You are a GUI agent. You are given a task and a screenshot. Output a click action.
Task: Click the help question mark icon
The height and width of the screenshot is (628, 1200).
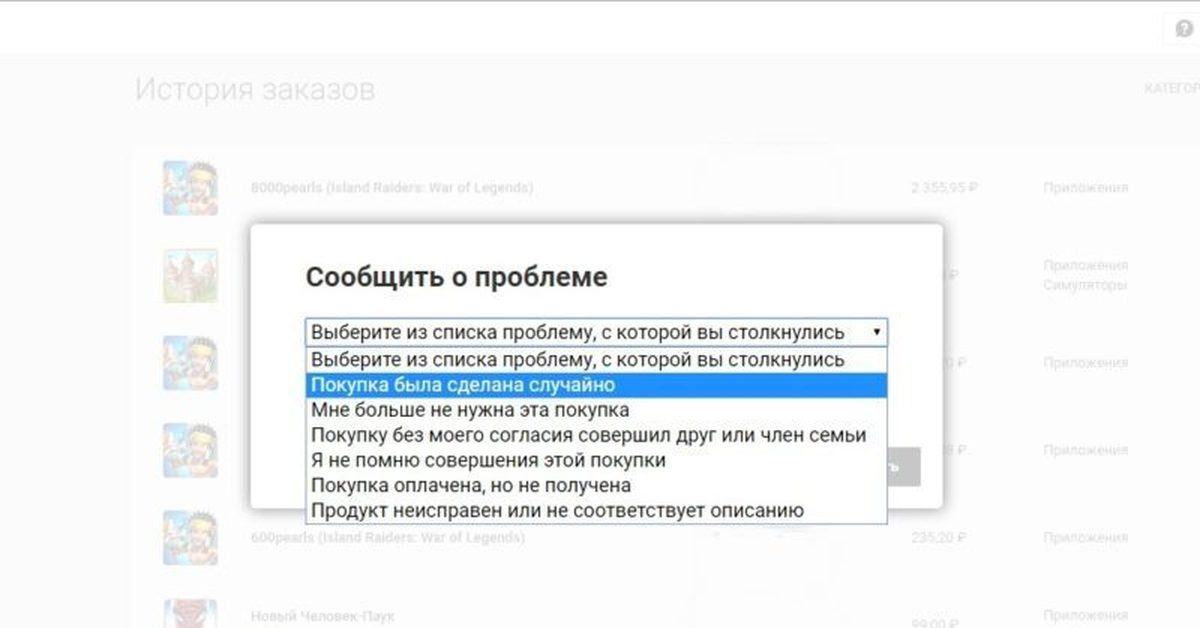coord(1184,28)
